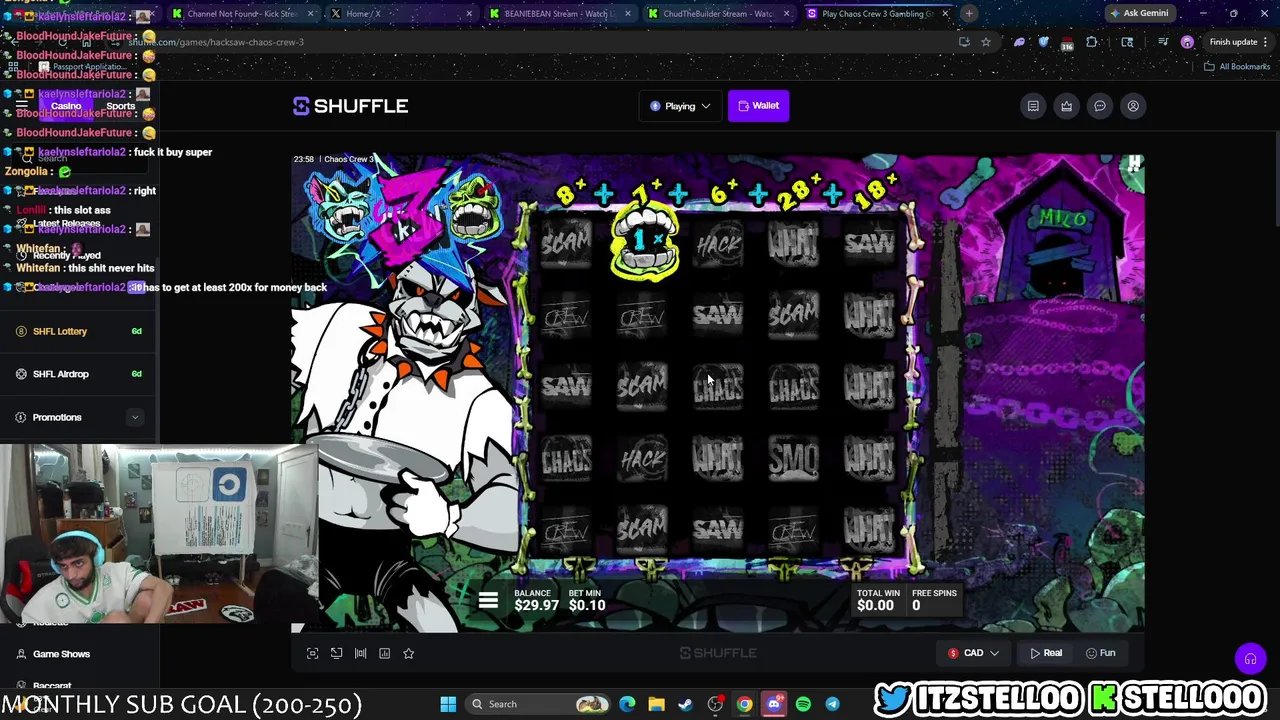This screenshot has height=720, width=1280.
Task: Open the CAD currency dropdown
Action: [973, 653]
